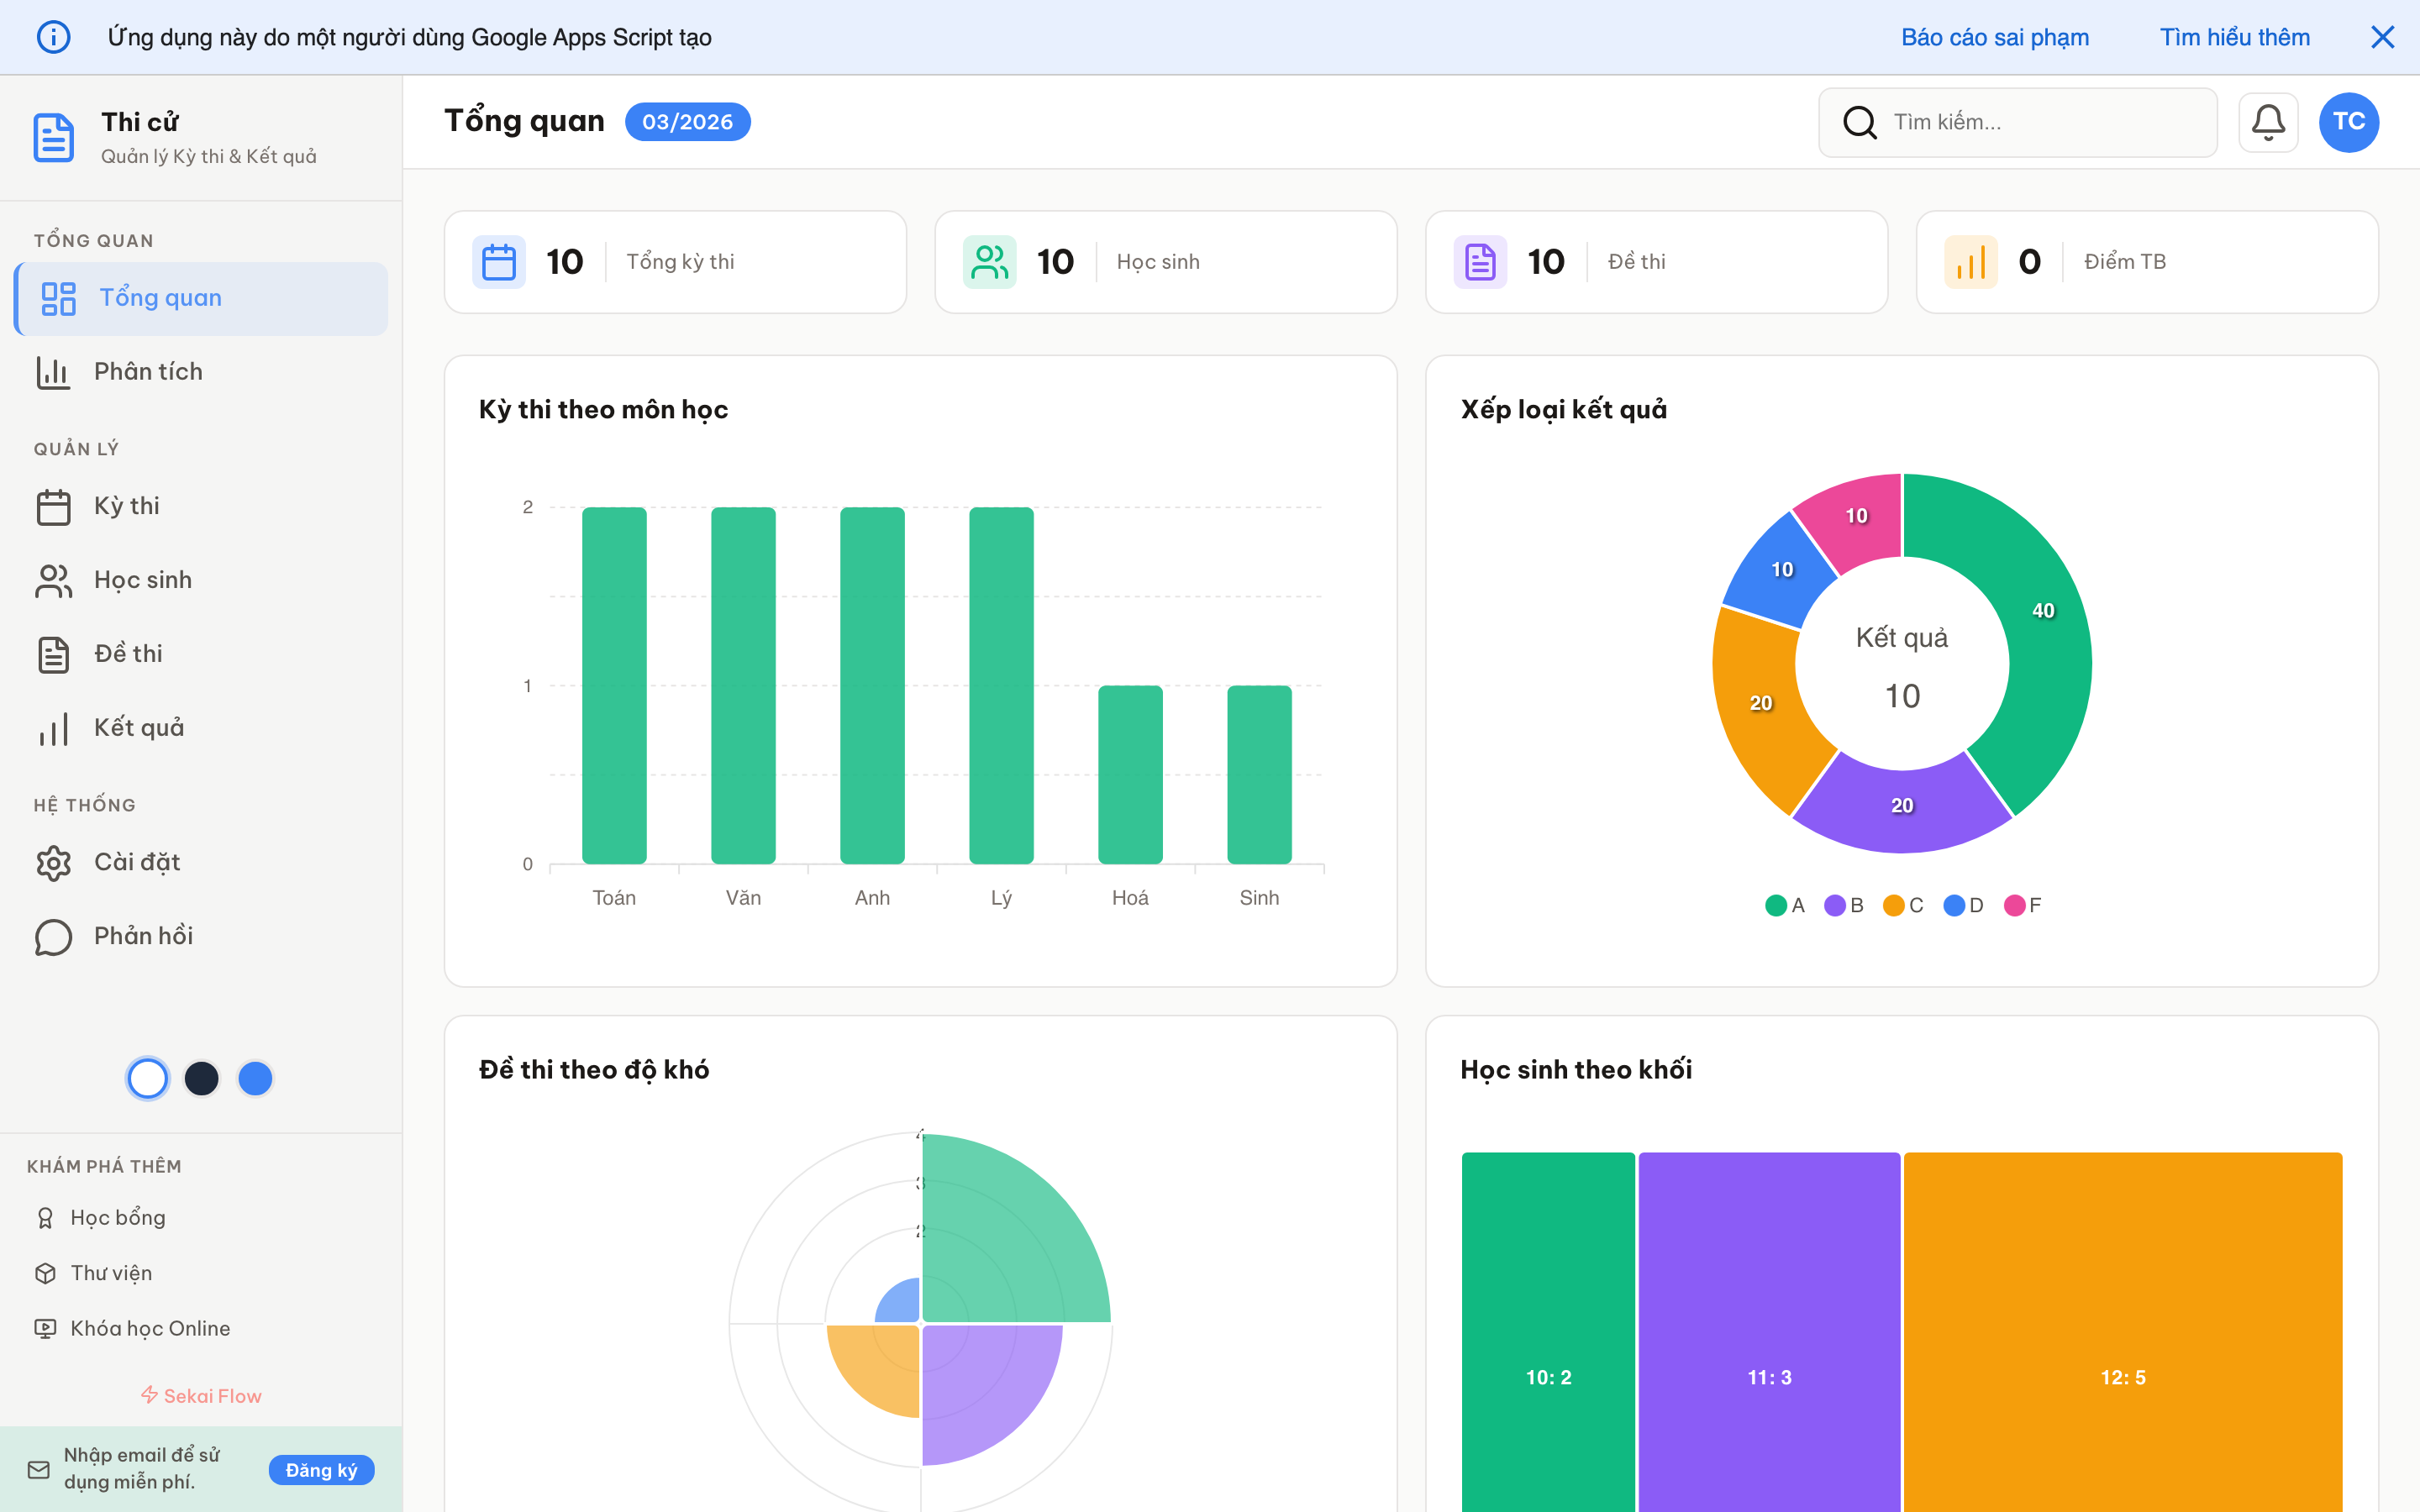Open the Kỳ thi management page

click(x=126, y=506)
